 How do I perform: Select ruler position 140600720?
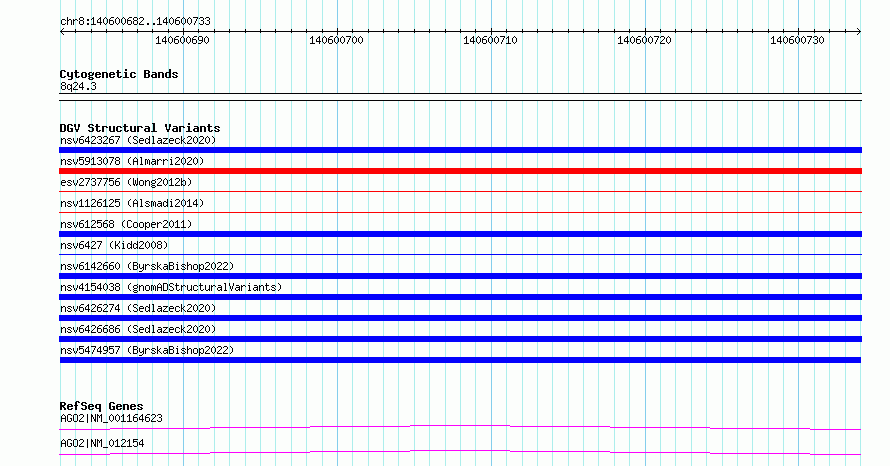(644, 40)
